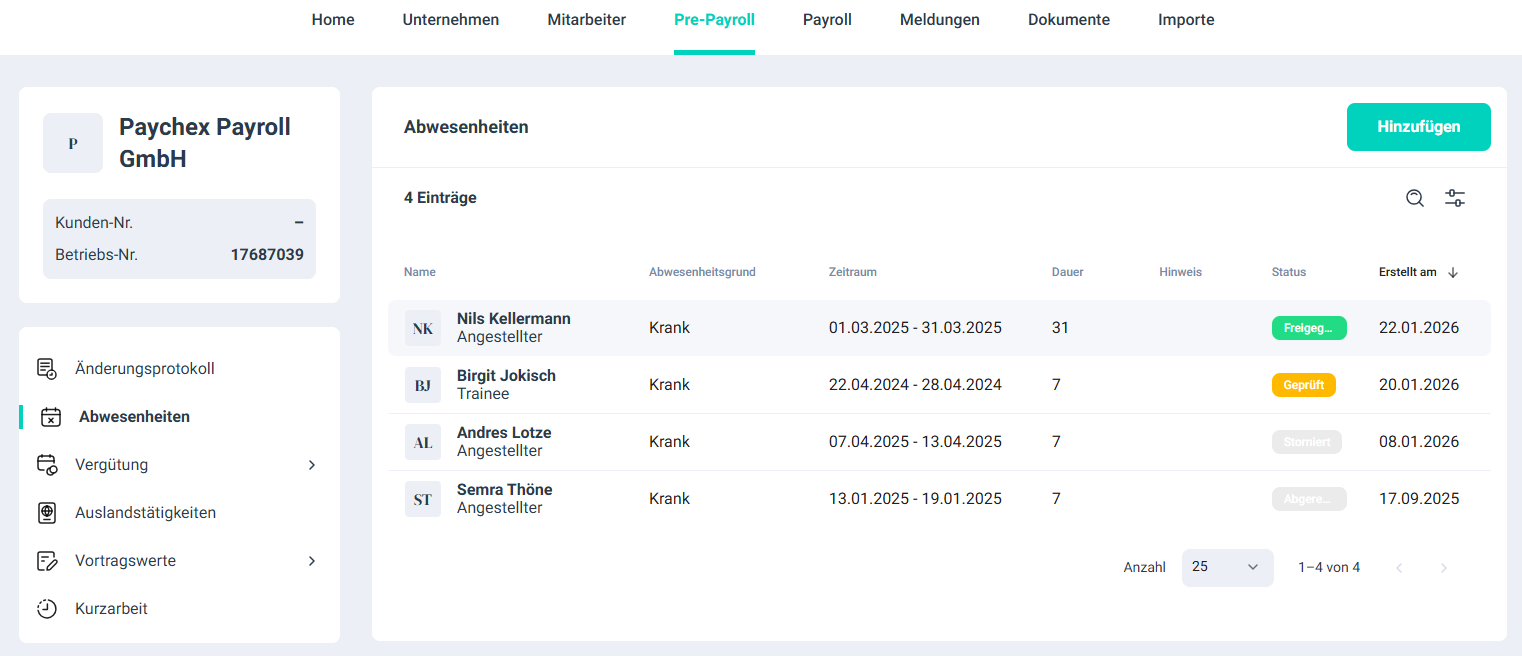The width and height of the screenshot is (1522, 656).
Task: Switch to the Payroll tab
Action: coord(827,20)
